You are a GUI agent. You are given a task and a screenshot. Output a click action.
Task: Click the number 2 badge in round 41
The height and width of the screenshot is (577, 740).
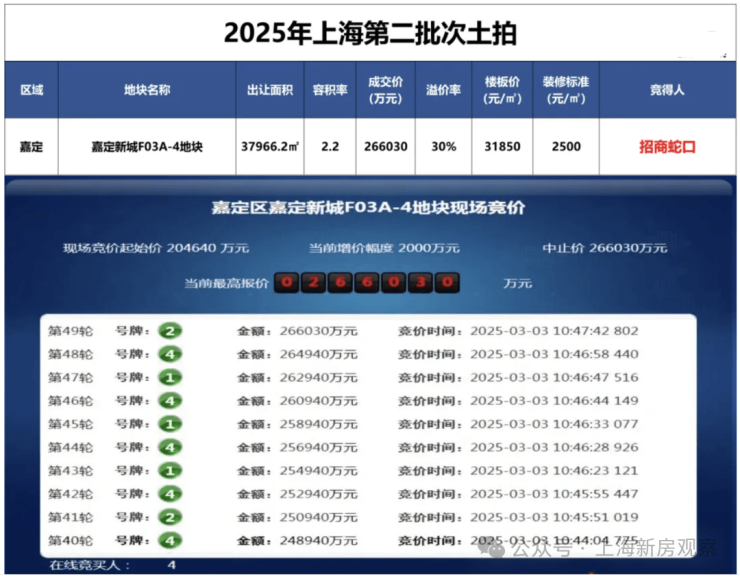(171, 517)
